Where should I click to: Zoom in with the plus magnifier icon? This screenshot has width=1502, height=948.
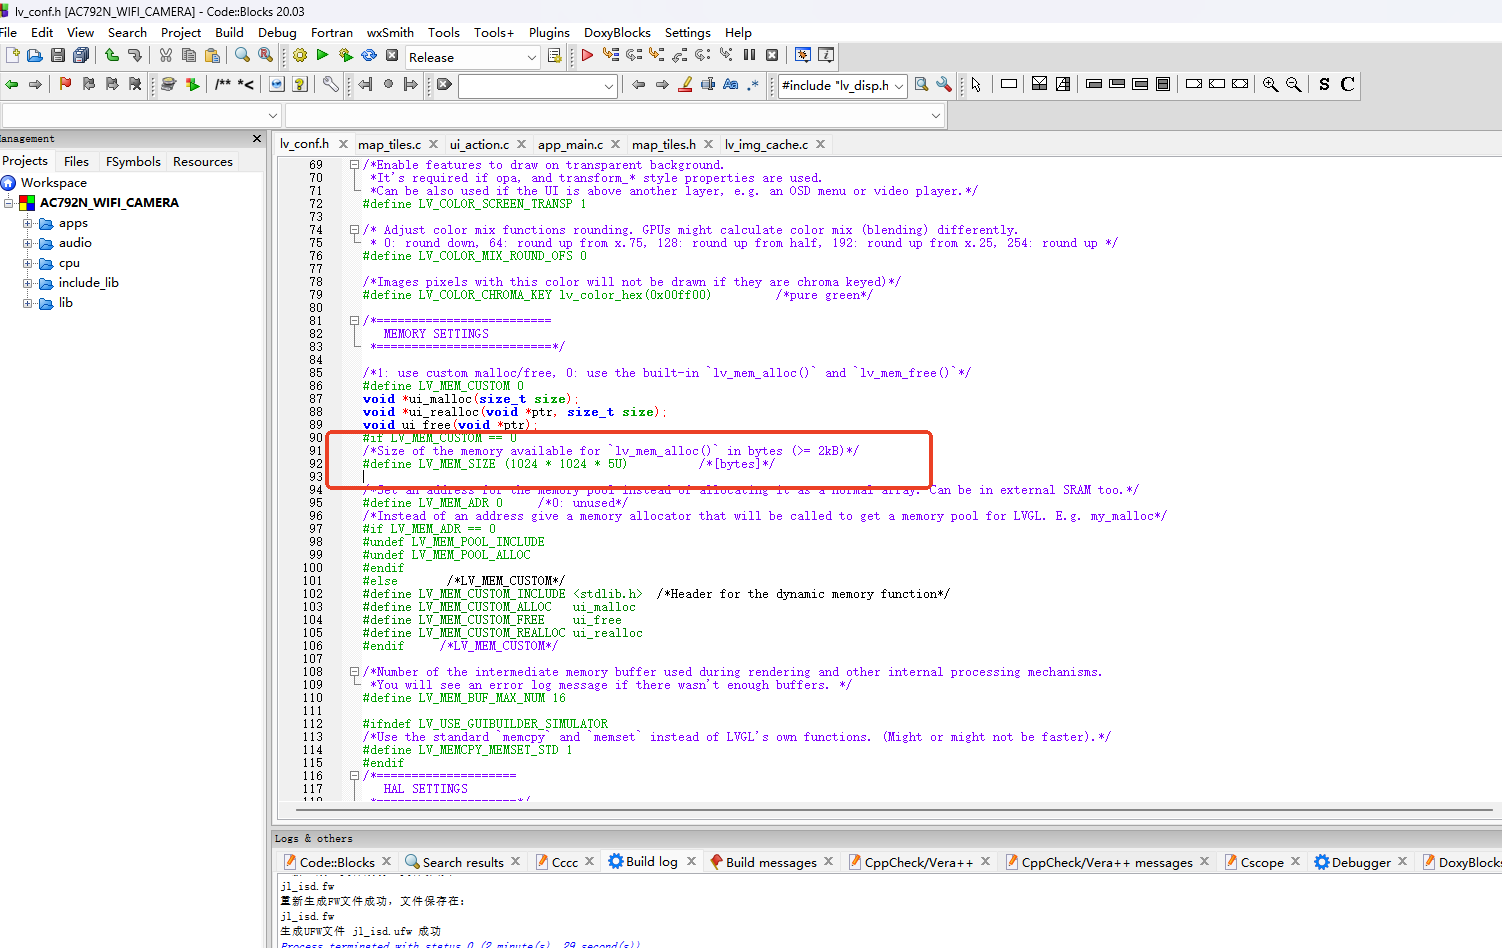1270,85
